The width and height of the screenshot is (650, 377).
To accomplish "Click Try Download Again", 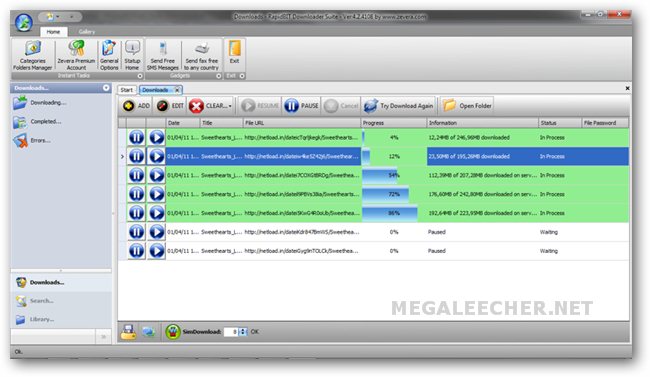I will click(x=398, y=106).
